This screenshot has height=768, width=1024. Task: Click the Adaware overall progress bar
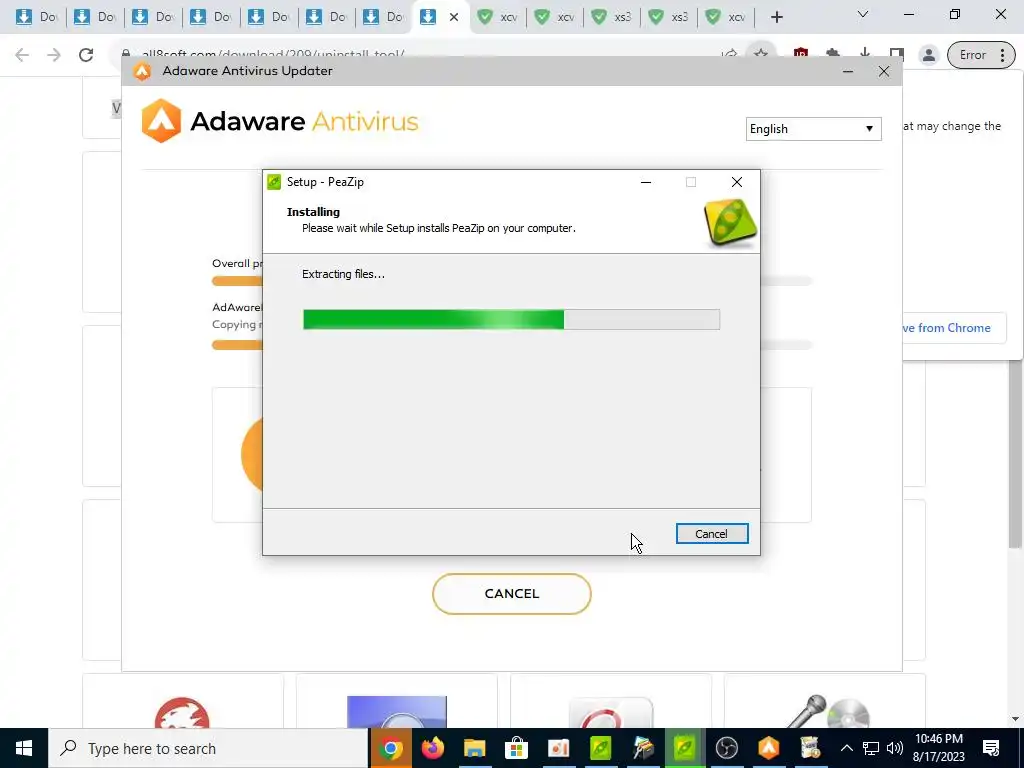511,281
